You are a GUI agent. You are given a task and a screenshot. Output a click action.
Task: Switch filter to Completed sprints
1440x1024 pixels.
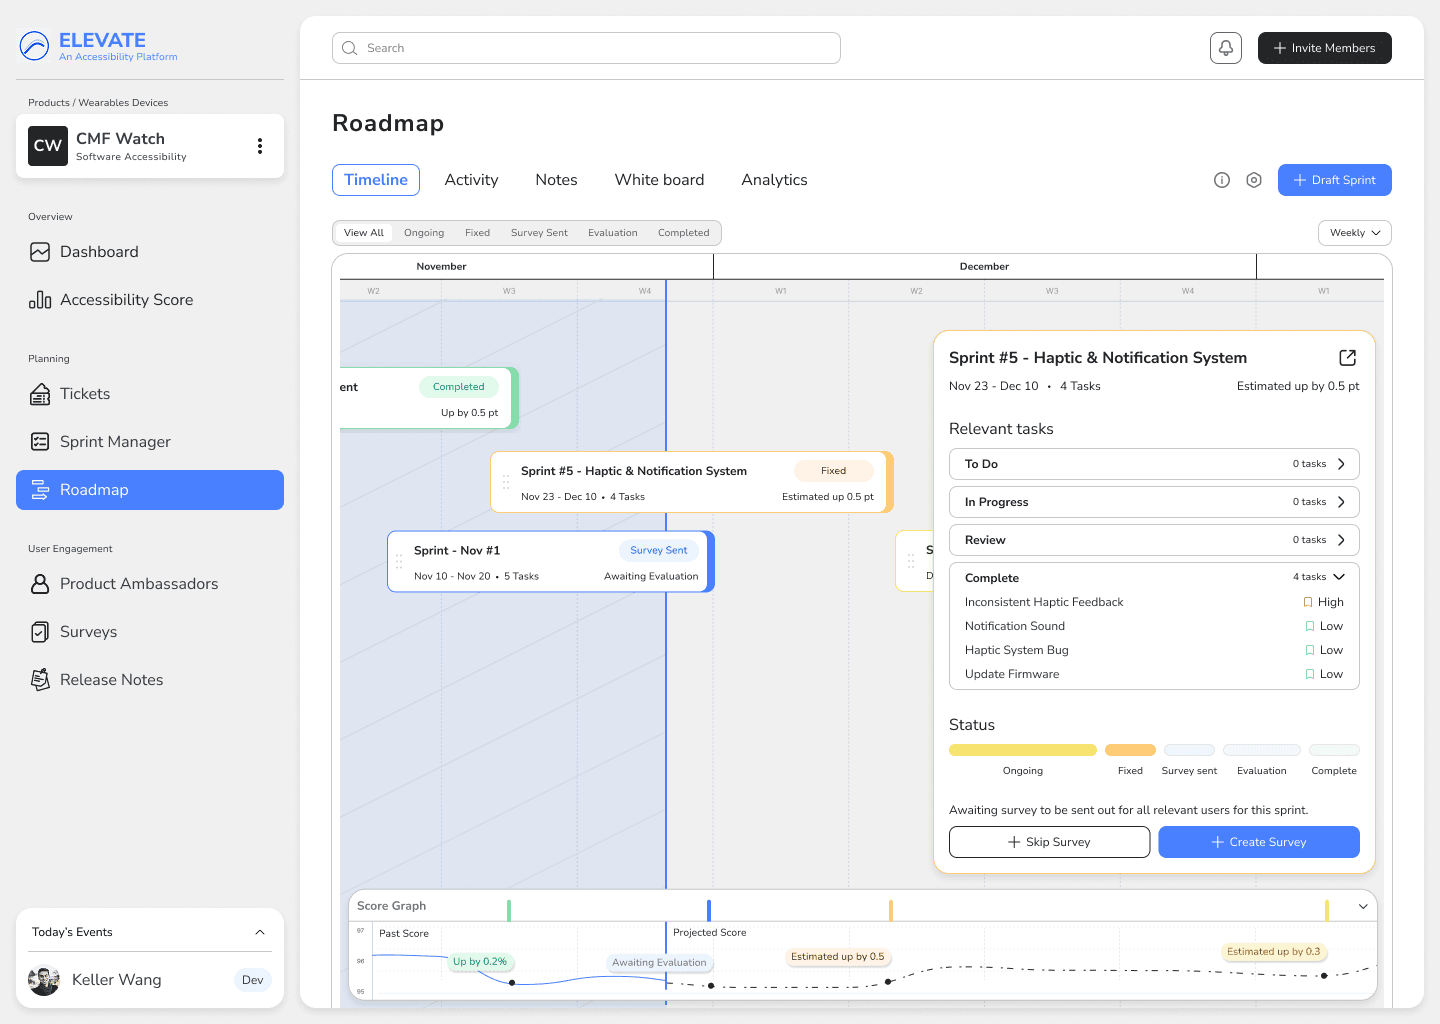(683, 233)
